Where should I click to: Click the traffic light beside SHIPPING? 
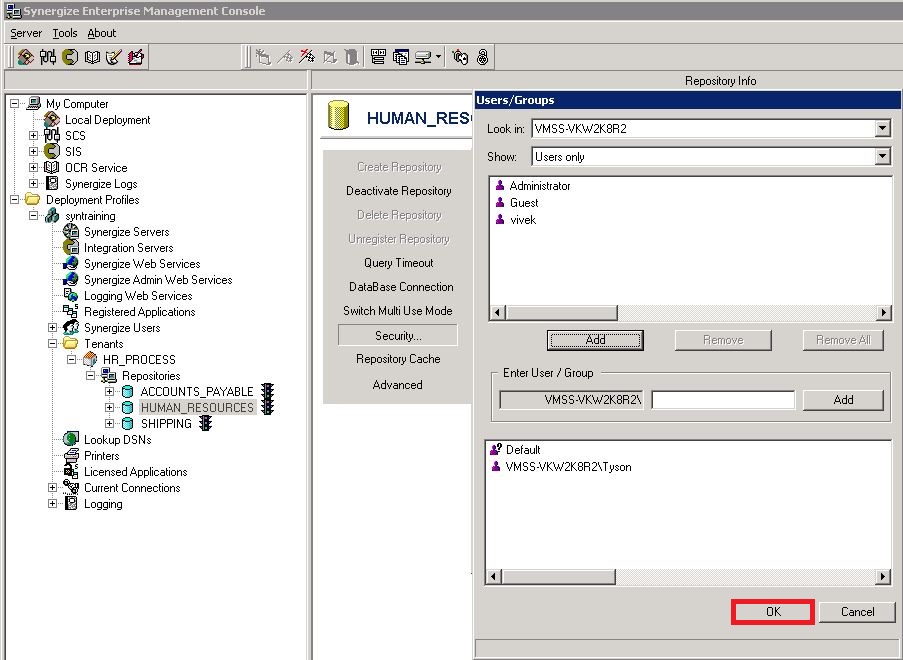[x=206, y=423]
